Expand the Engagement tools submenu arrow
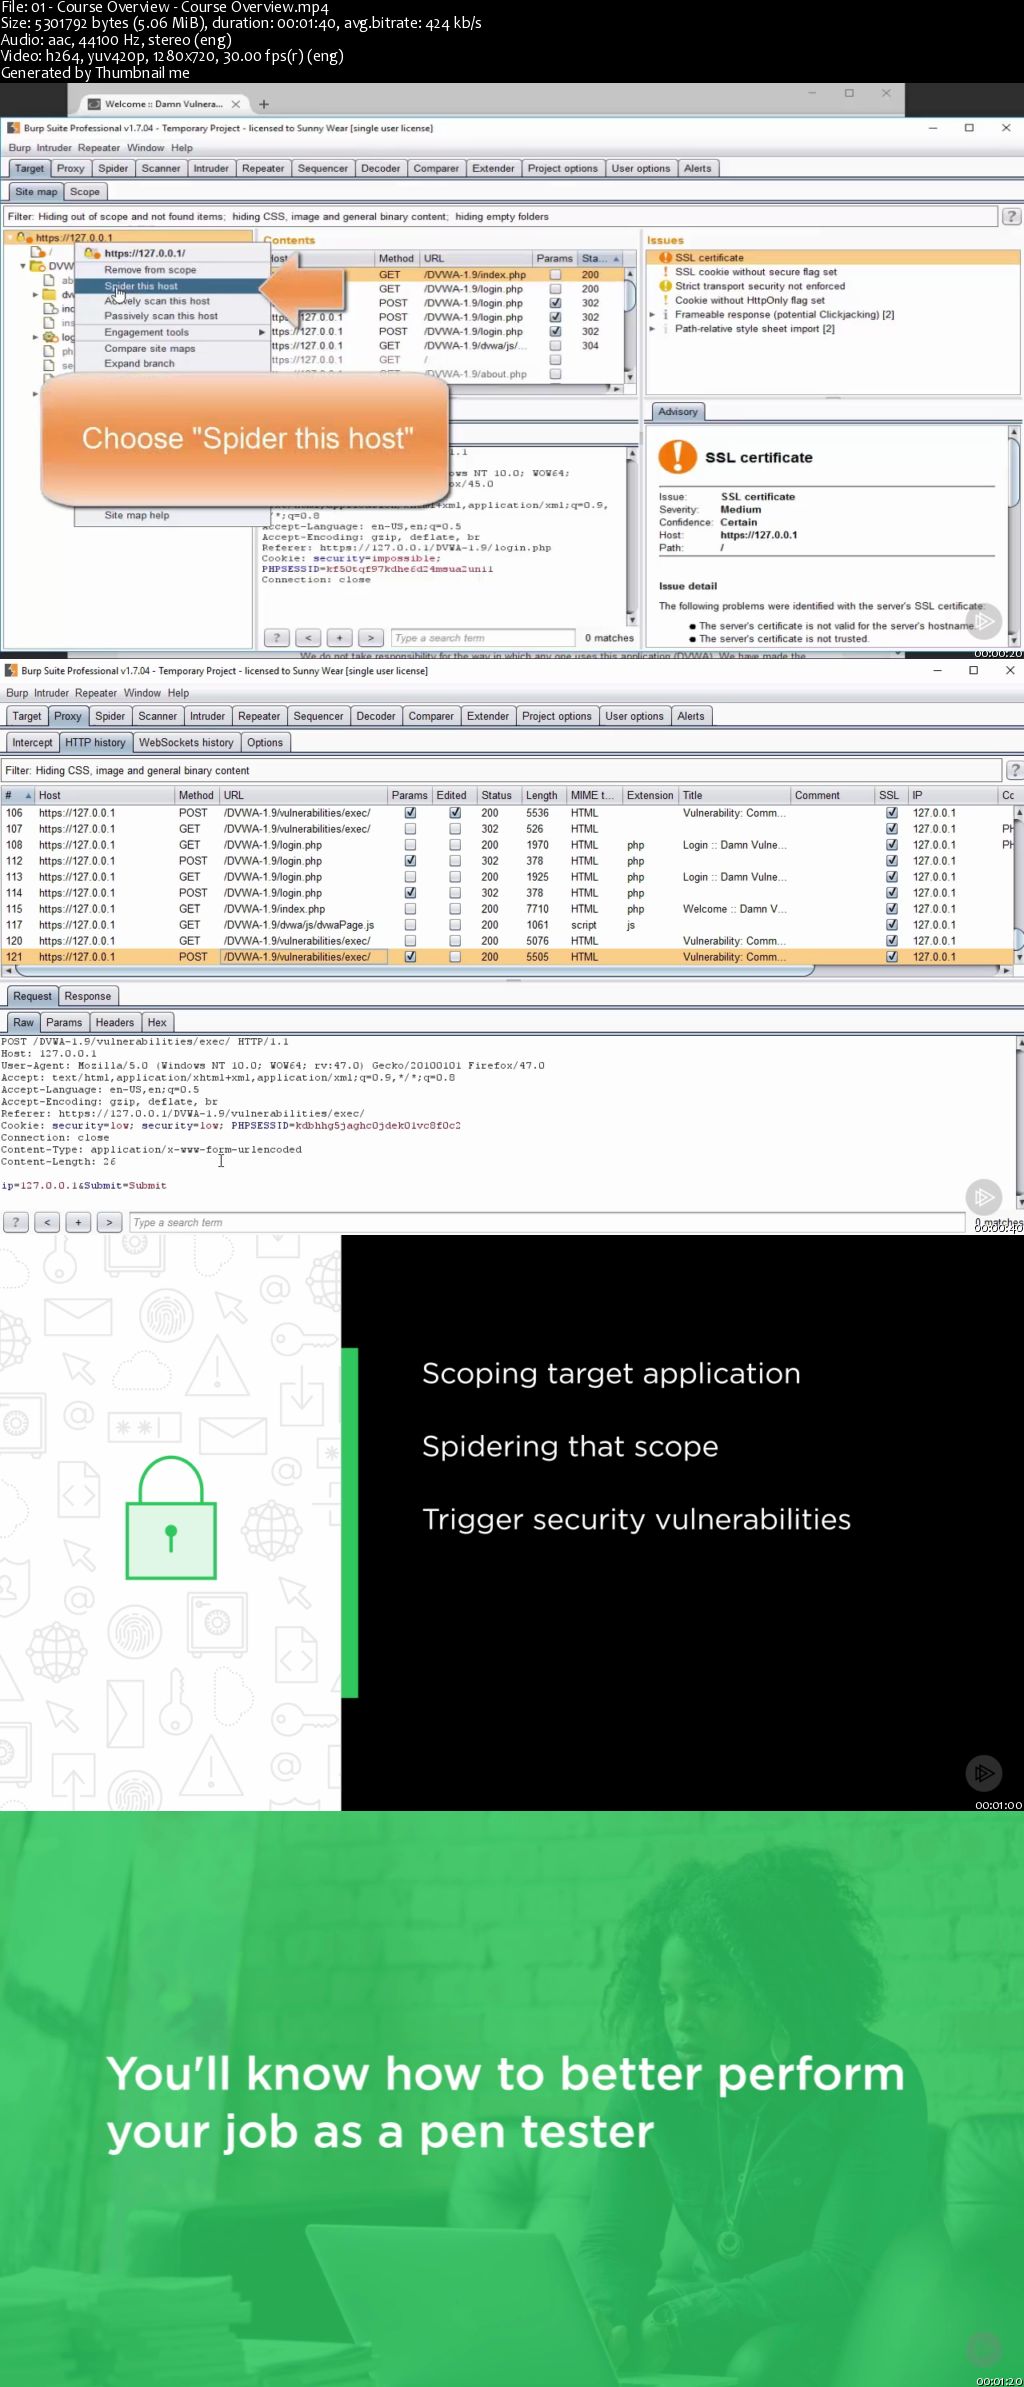The height and width of the screenshot is (2387, 1024). tap(262, 332)
